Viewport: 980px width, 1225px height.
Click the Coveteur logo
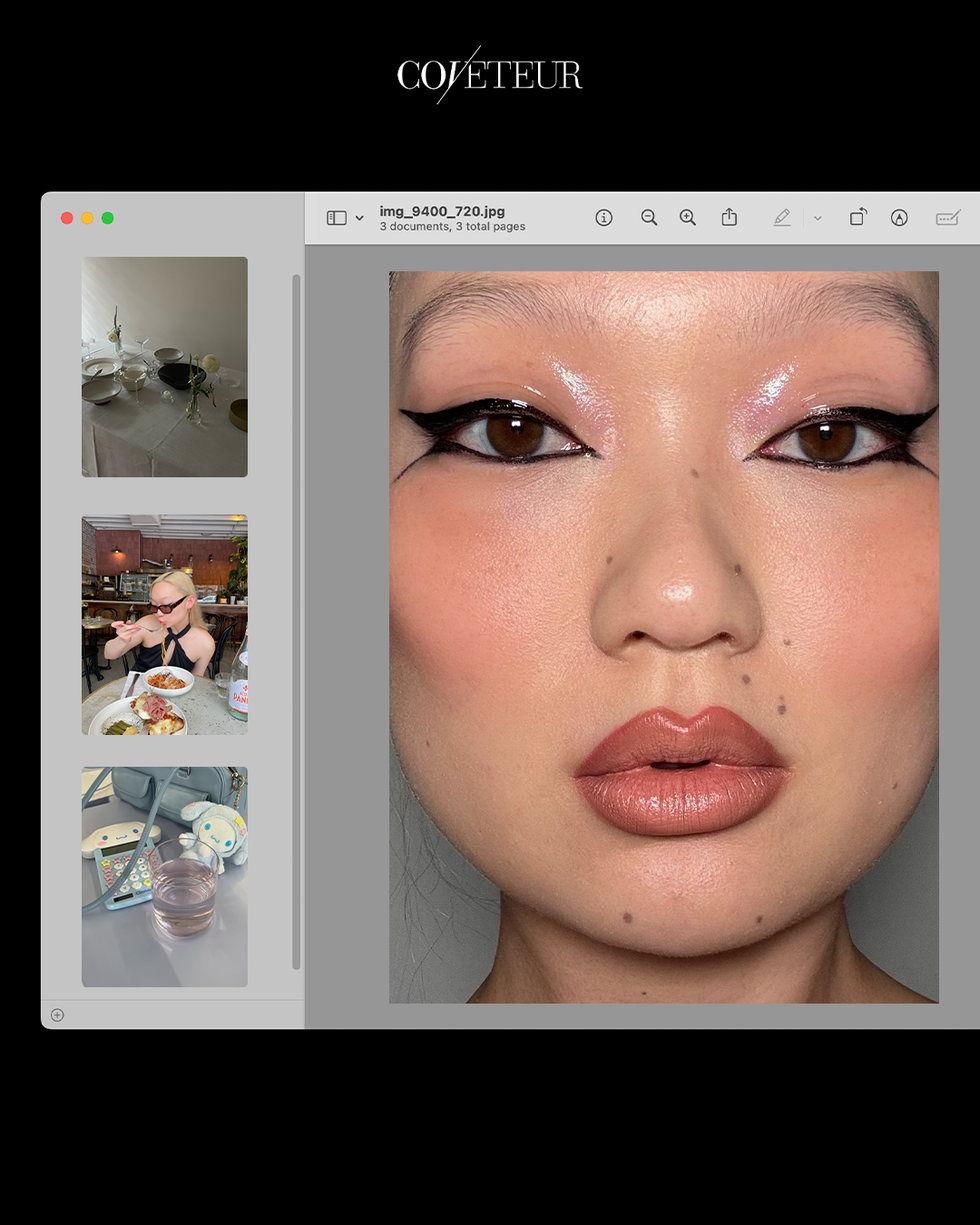pyautogui.click(x=489, y=75)
